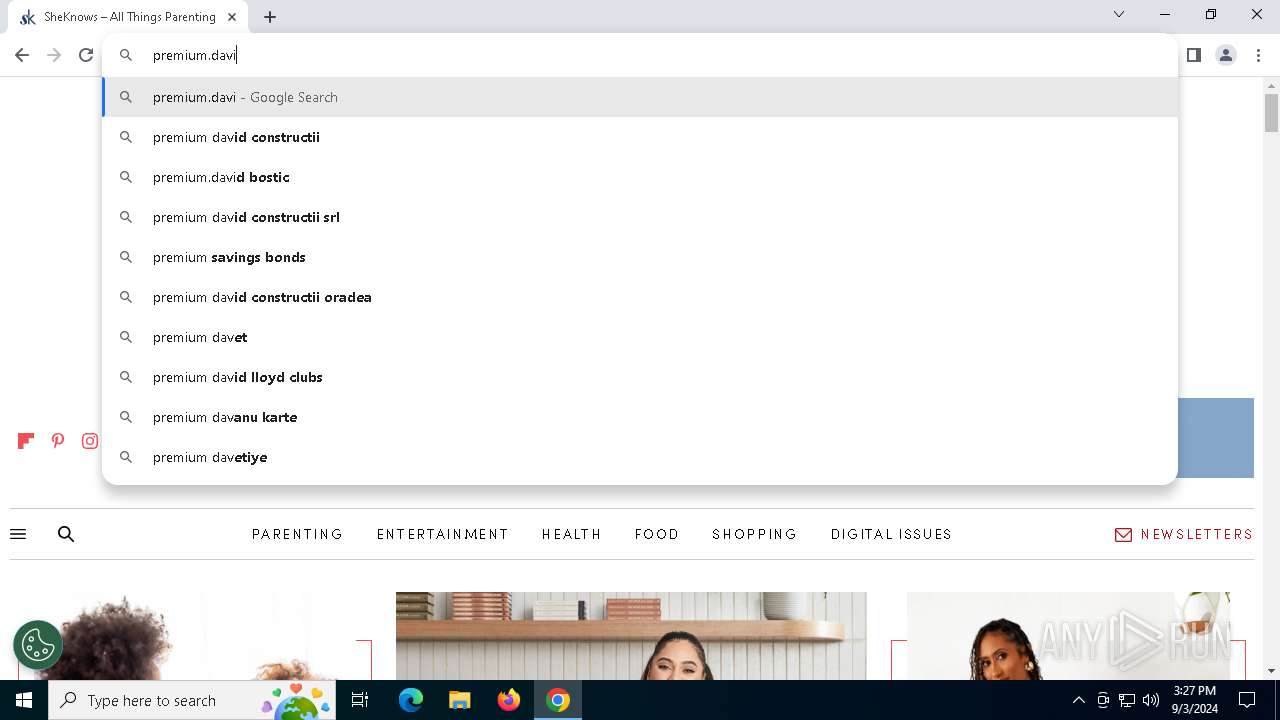Viewport: 1280px width, 720px height.
Task: Open the Windows Start menu
Action: (24, 700)
